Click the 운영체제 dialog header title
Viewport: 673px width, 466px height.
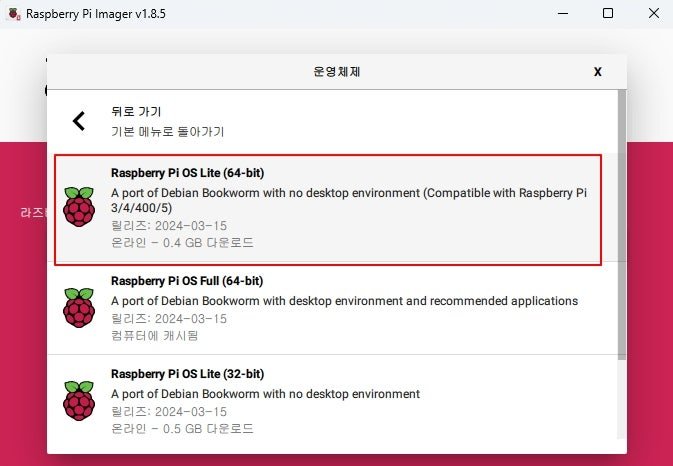336,72
